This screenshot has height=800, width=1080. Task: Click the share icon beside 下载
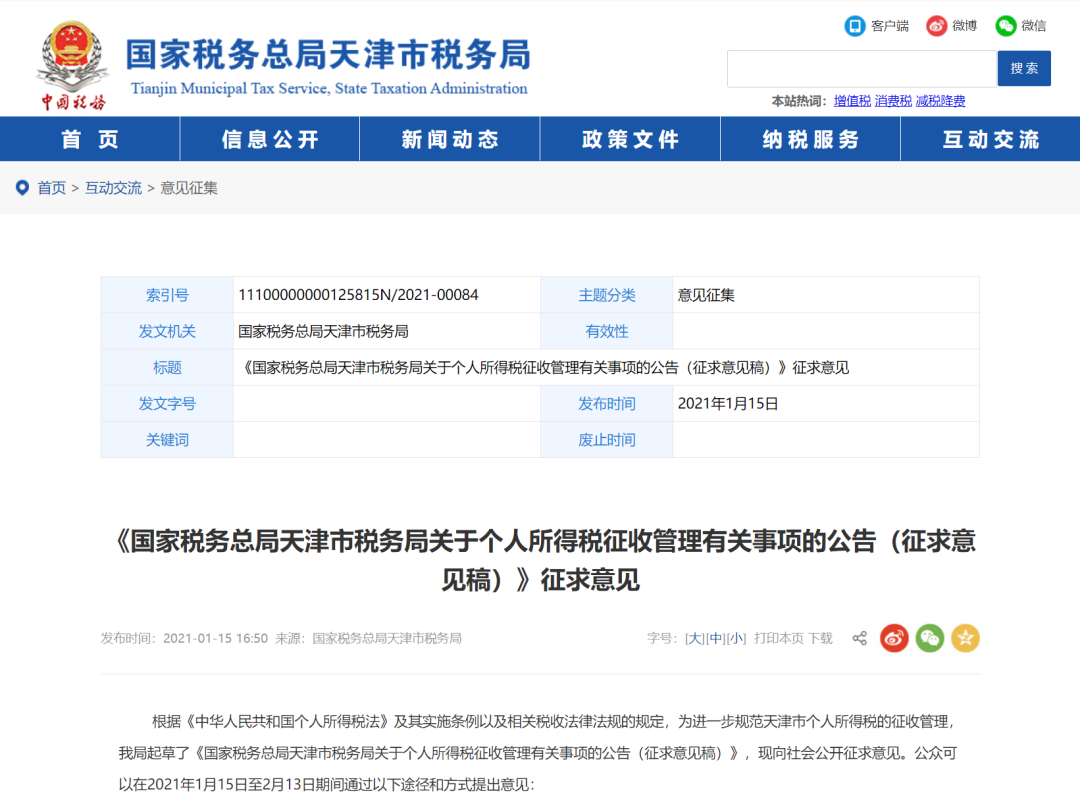point(859,638)
